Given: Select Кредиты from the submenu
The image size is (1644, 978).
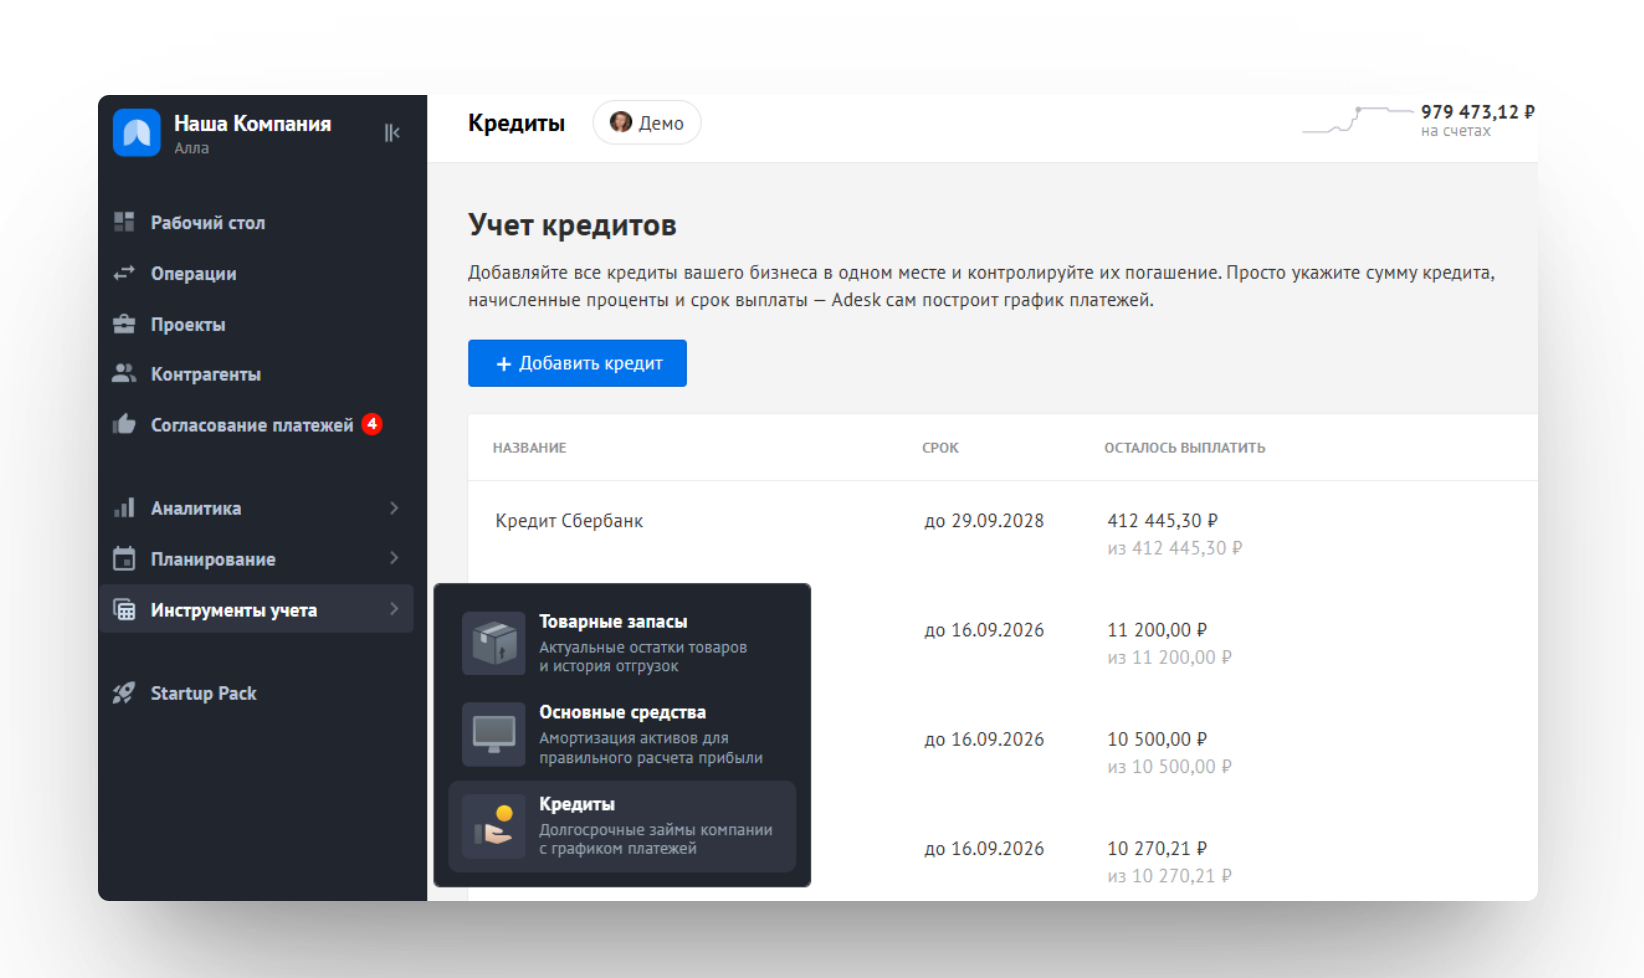Looking at the screenshot, I should pos(622,826).
